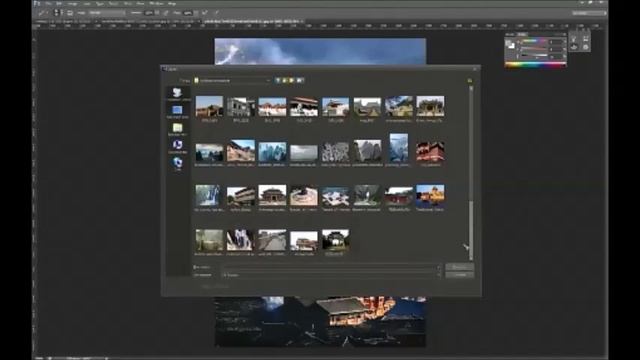Select the dark archway gate thumbnail in last row
This screenshot has width=640, height=360.
point(335,240)
